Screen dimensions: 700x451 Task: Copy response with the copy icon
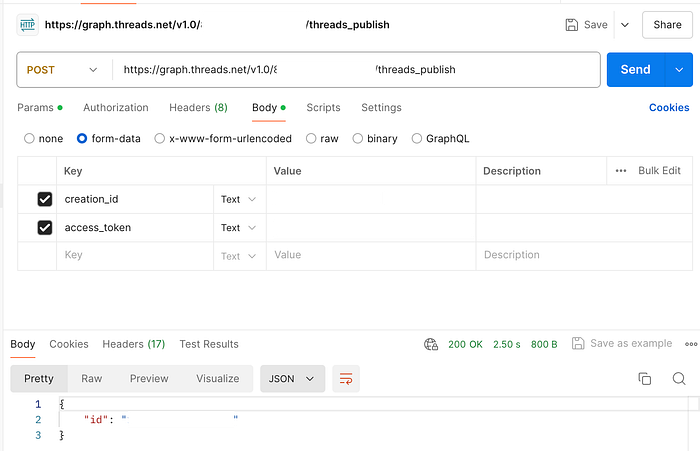click(x=645, y=379)
